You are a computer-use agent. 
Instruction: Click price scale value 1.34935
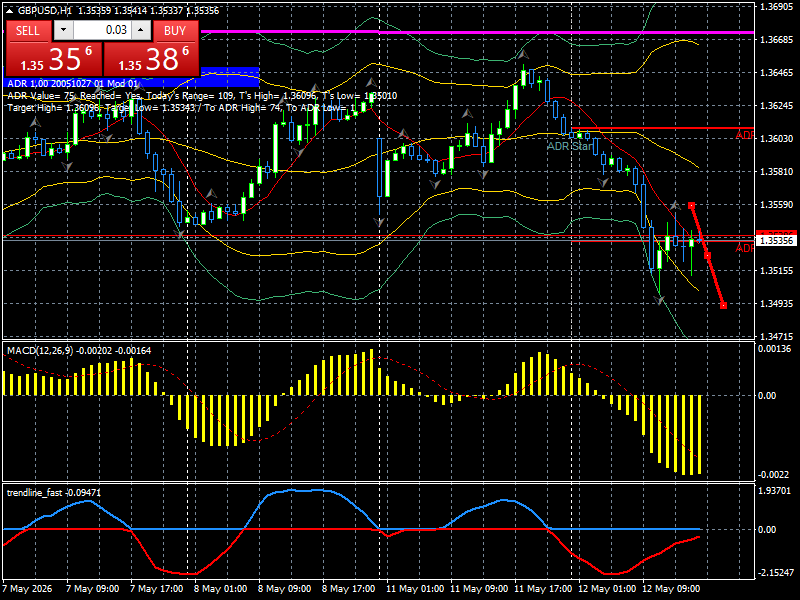pos(776,304)
